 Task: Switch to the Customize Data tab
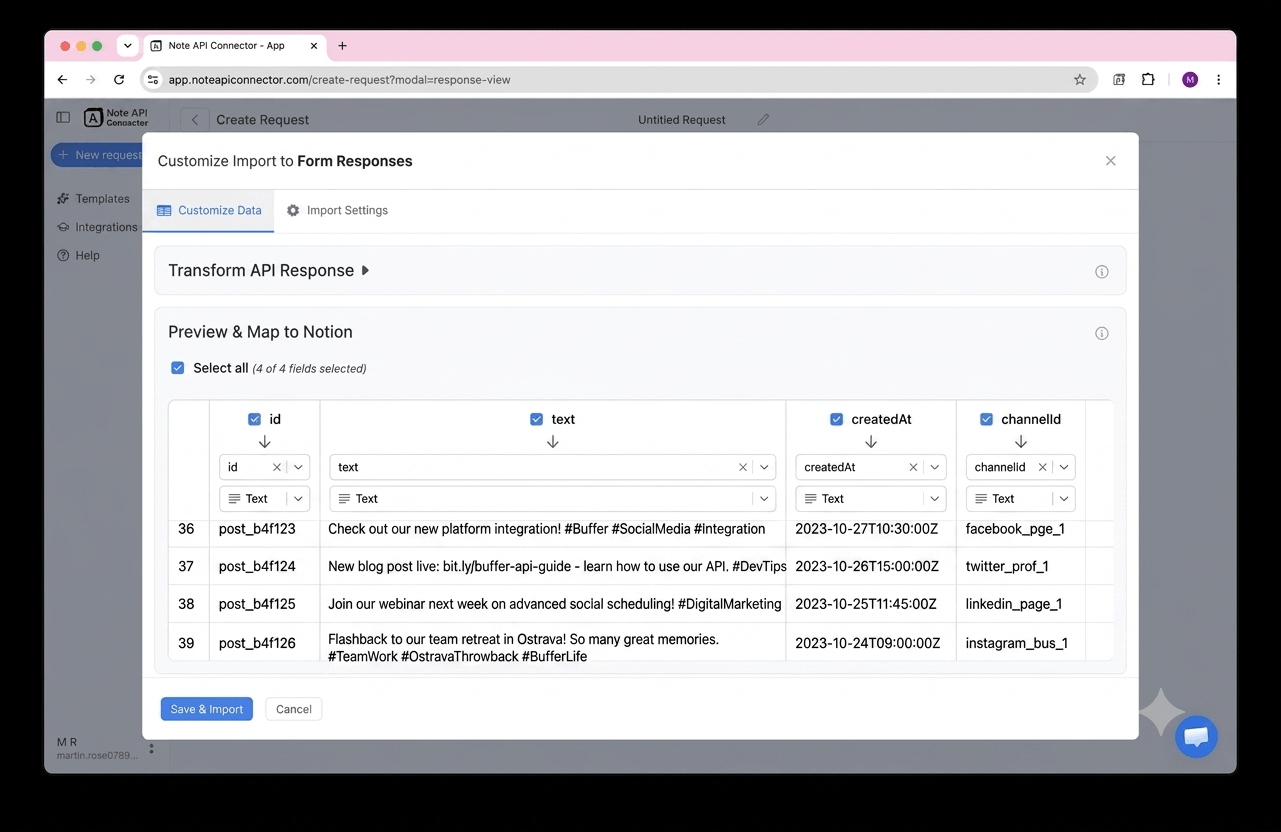pyautogui.click(x=209, y=211)
